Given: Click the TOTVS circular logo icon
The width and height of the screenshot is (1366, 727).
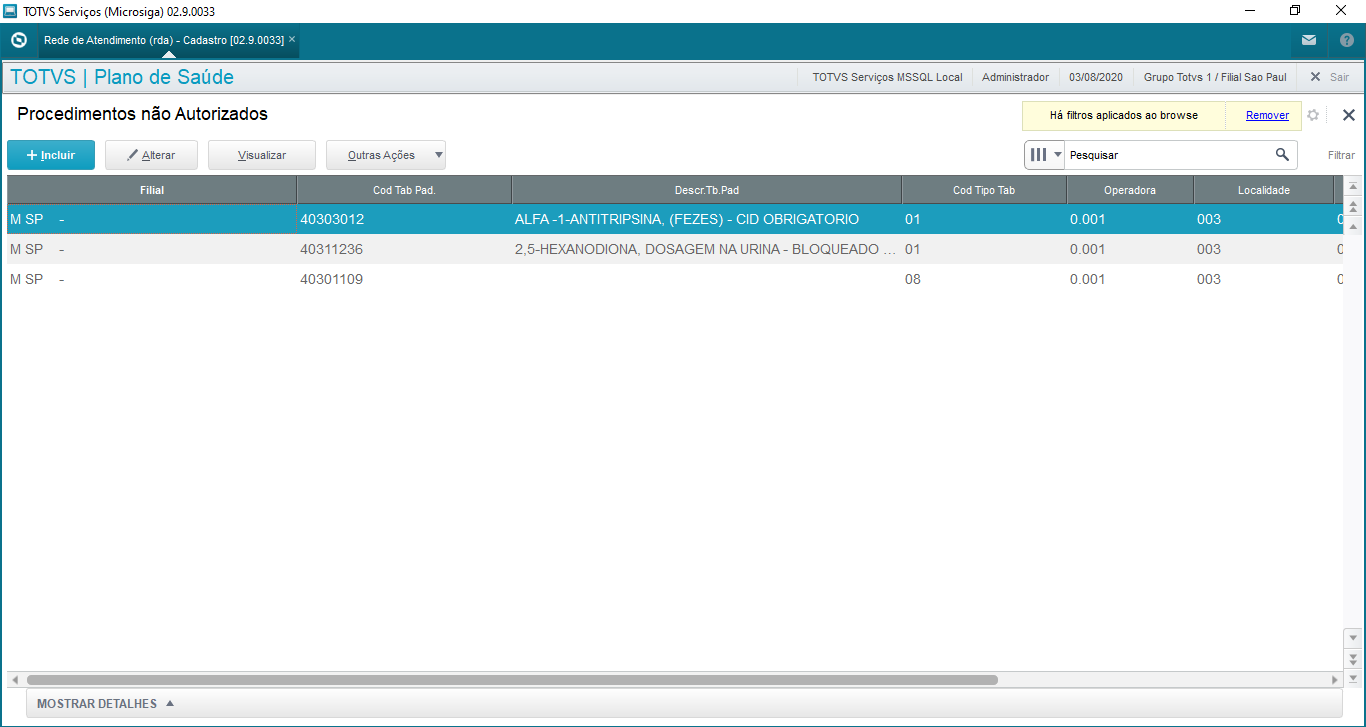Looking at the screenshot, I should pyautogui.click(x=18, y=41).
